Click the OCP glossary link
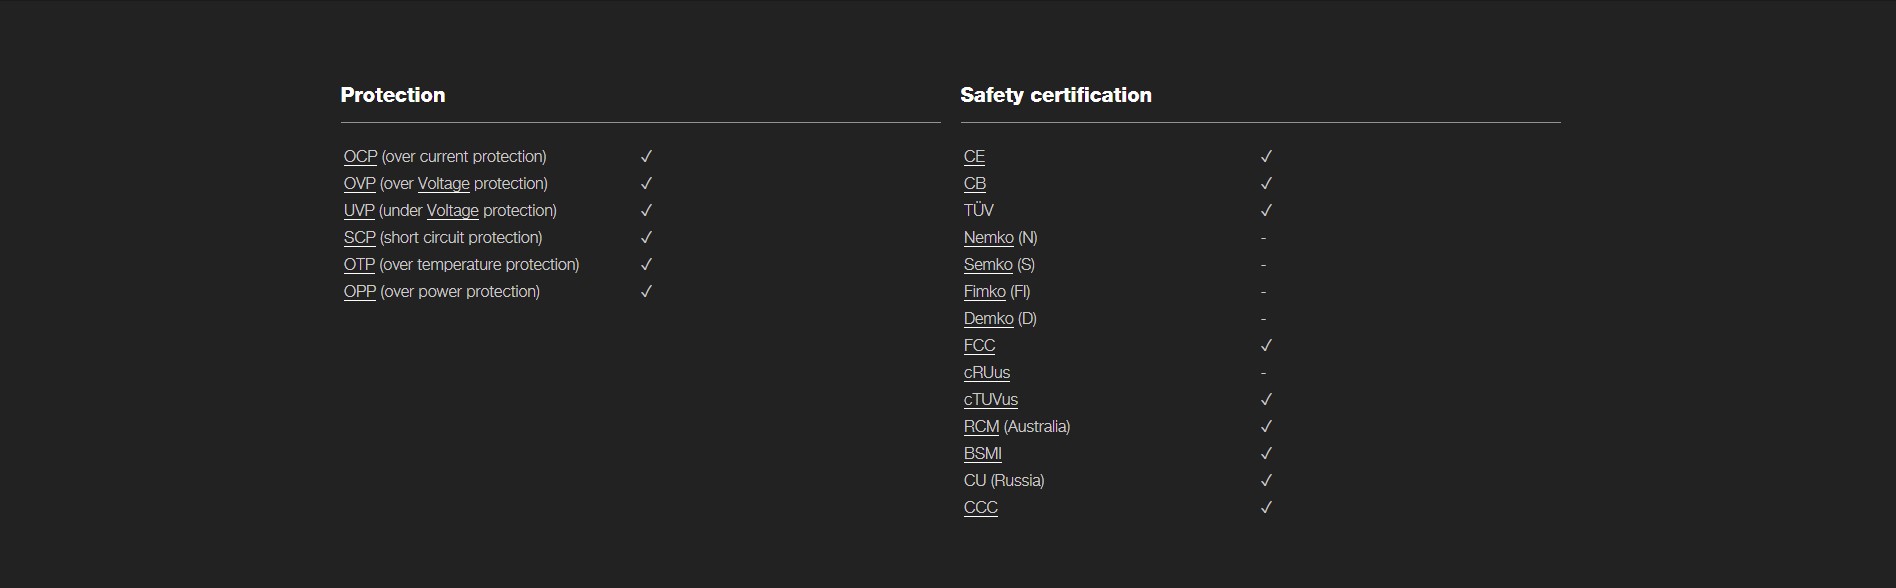The height and width of the screenshot is (588, 1896). coord(360,157)
